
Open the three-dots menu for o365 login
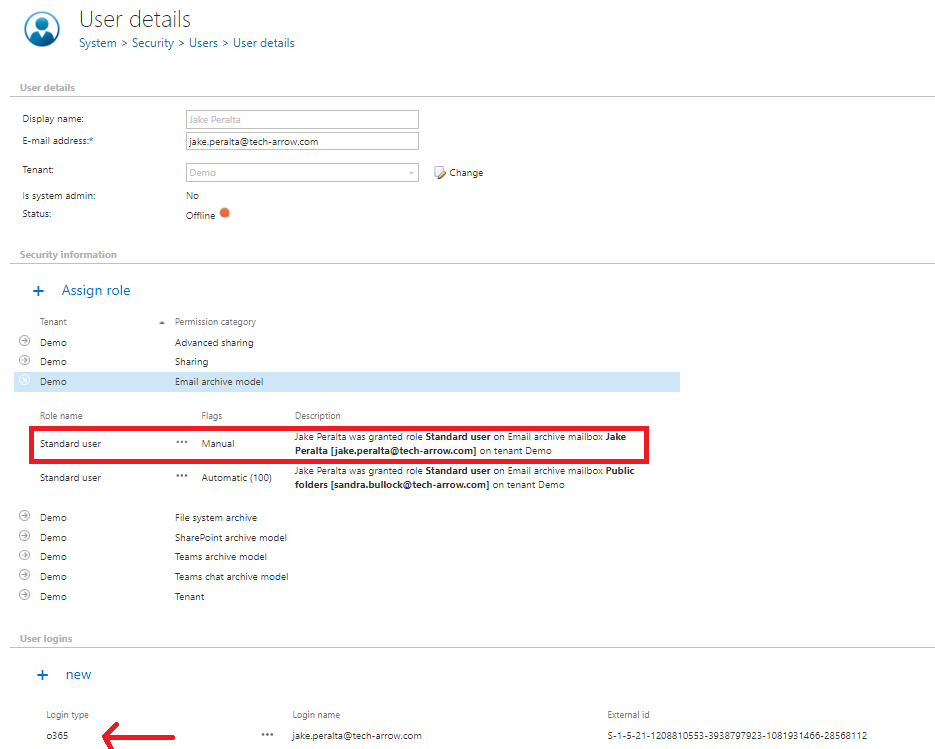pyautogui.click(x=267, y=735)
